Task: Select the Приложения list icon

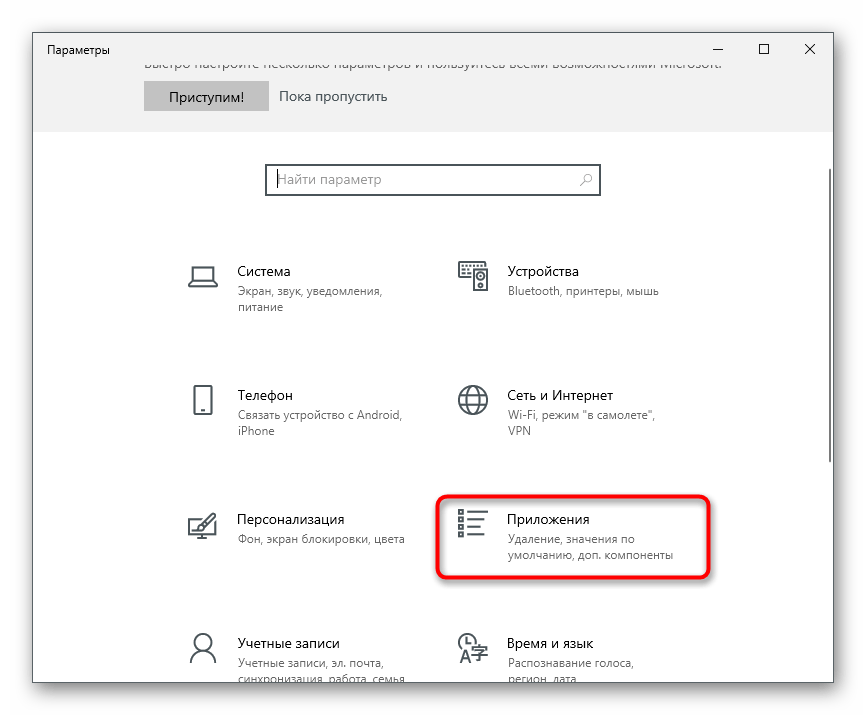Action: (472, 524)
